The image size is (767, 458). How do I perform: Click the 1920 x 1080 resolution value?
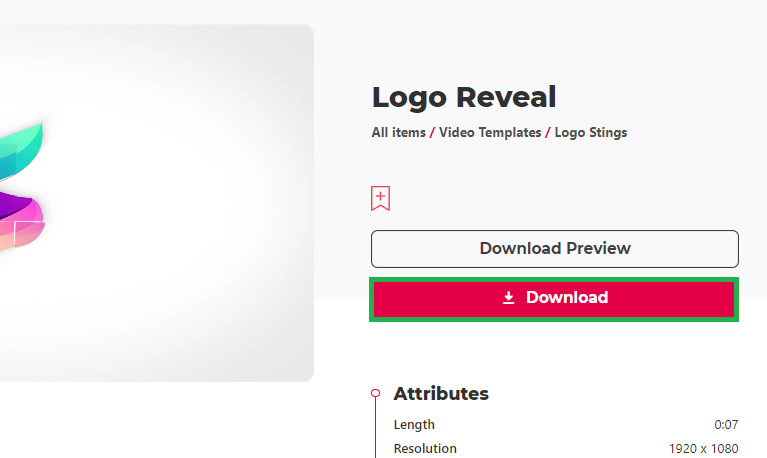[x=703, y=448]
